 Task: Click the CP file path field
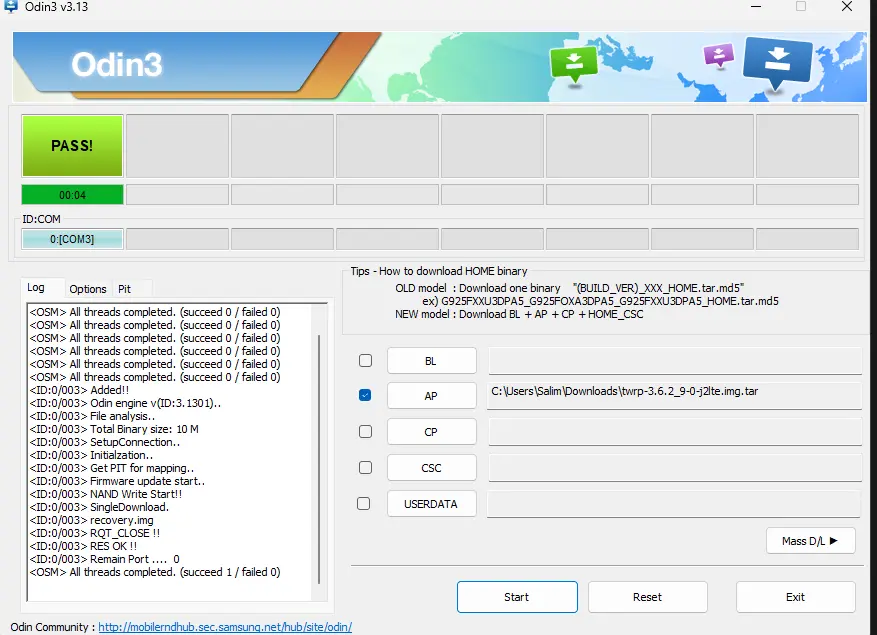pos(675,432)
